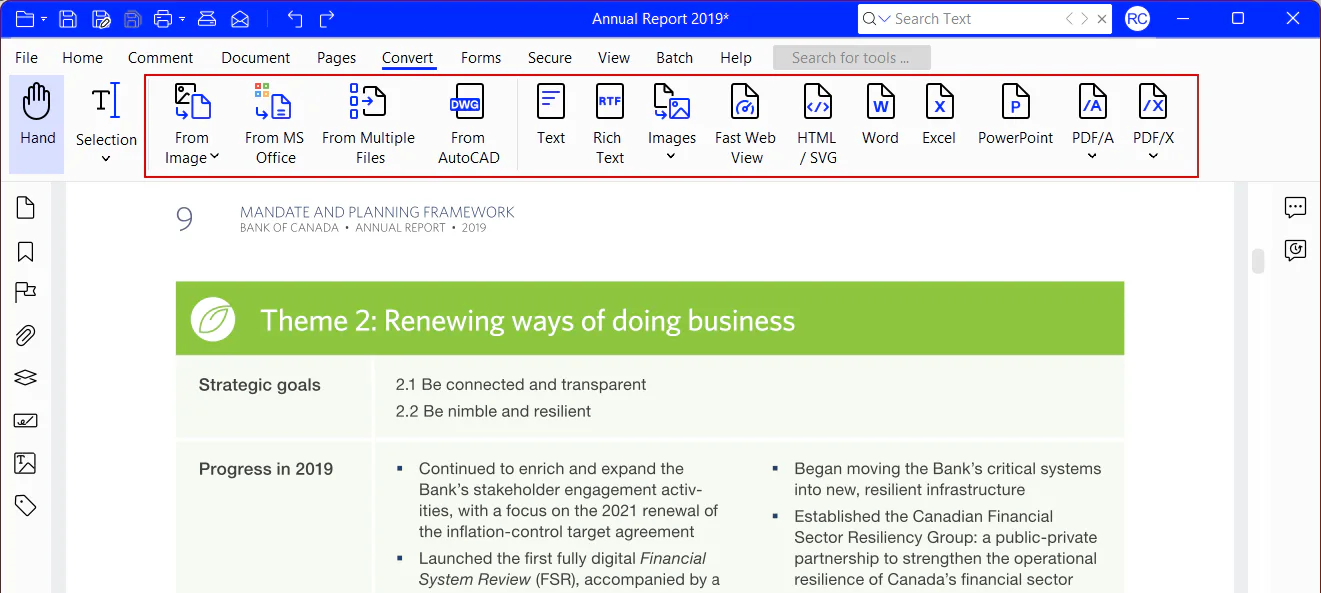Viewport: 1321px width, 593px height.
Task: Convert to HTML / SVG
Action: click(818, 124)
